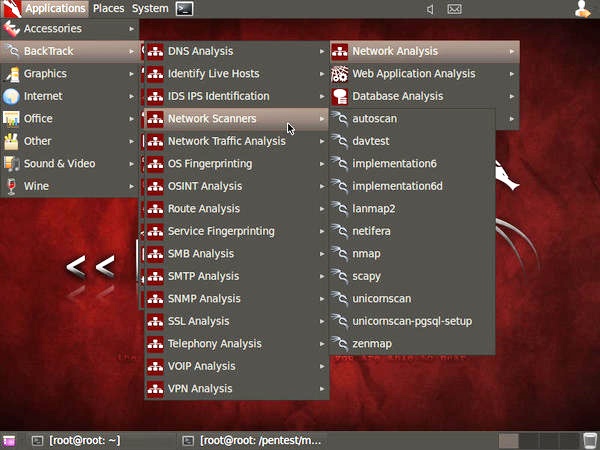This screenshot has width=600, height=450.
Task: Select Telephony Analysis menu entry
Action: coord(236,344)
